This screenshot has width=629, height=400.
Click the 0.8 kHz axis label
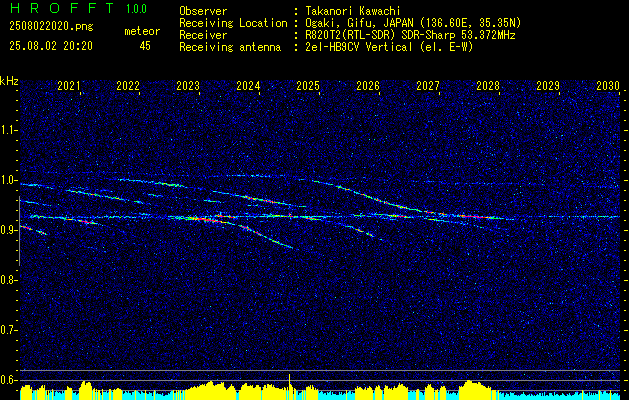[8, 280]
